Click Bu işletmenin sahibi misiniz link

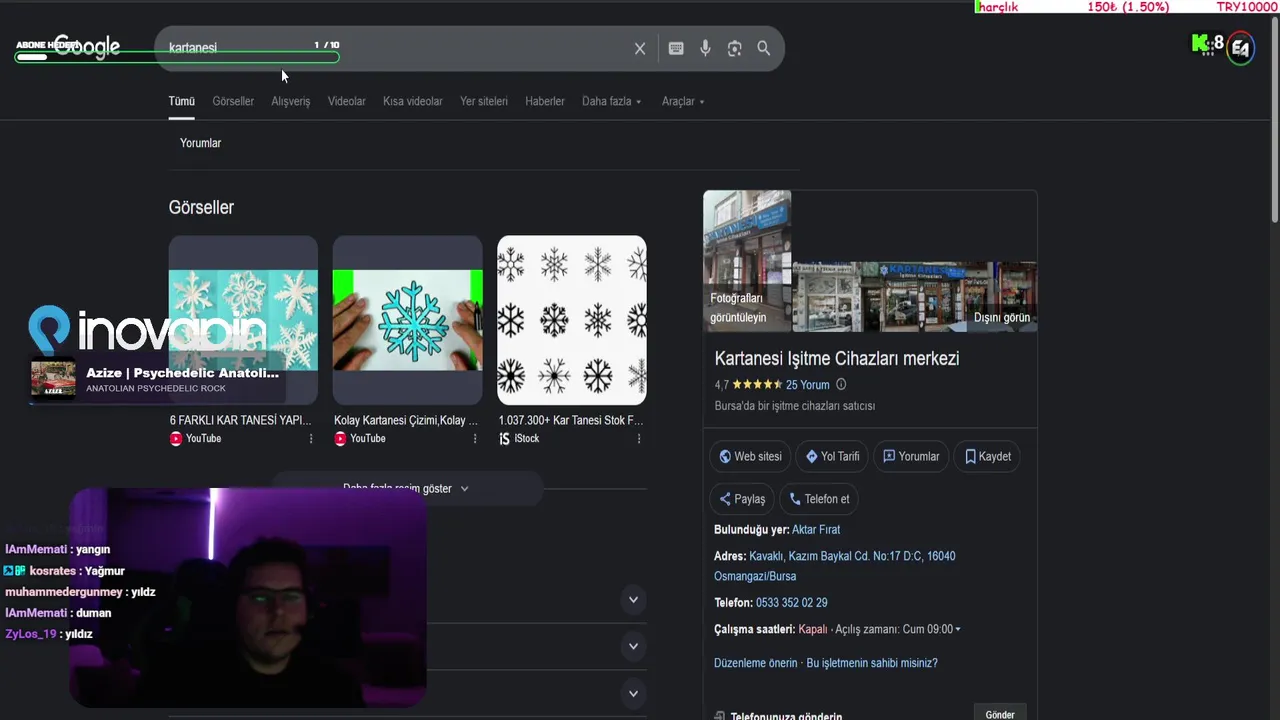(872, 663)
